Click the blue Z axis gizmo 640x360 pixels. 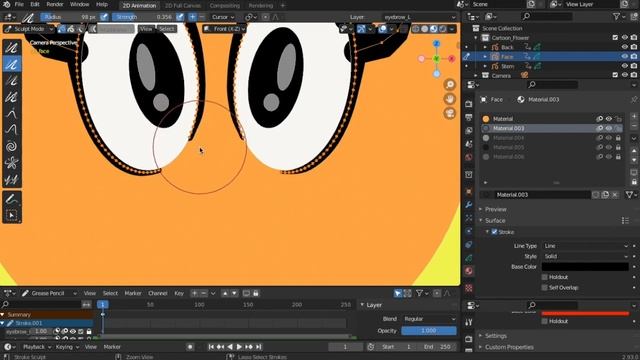[x=436, y=44]
